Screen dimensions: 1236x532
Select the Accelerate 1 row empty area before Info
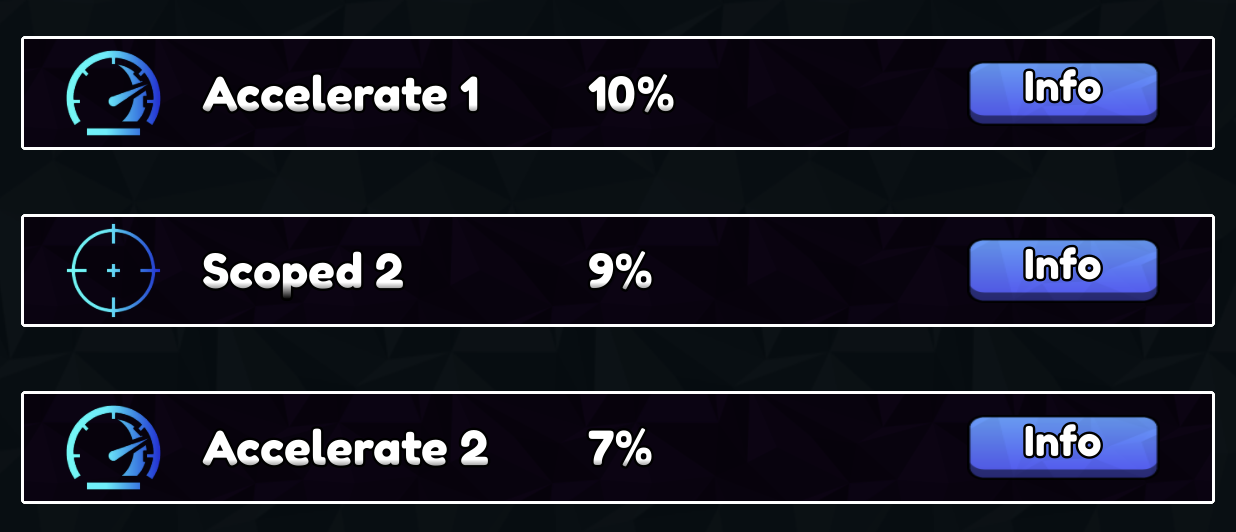(x=820, y=94)
